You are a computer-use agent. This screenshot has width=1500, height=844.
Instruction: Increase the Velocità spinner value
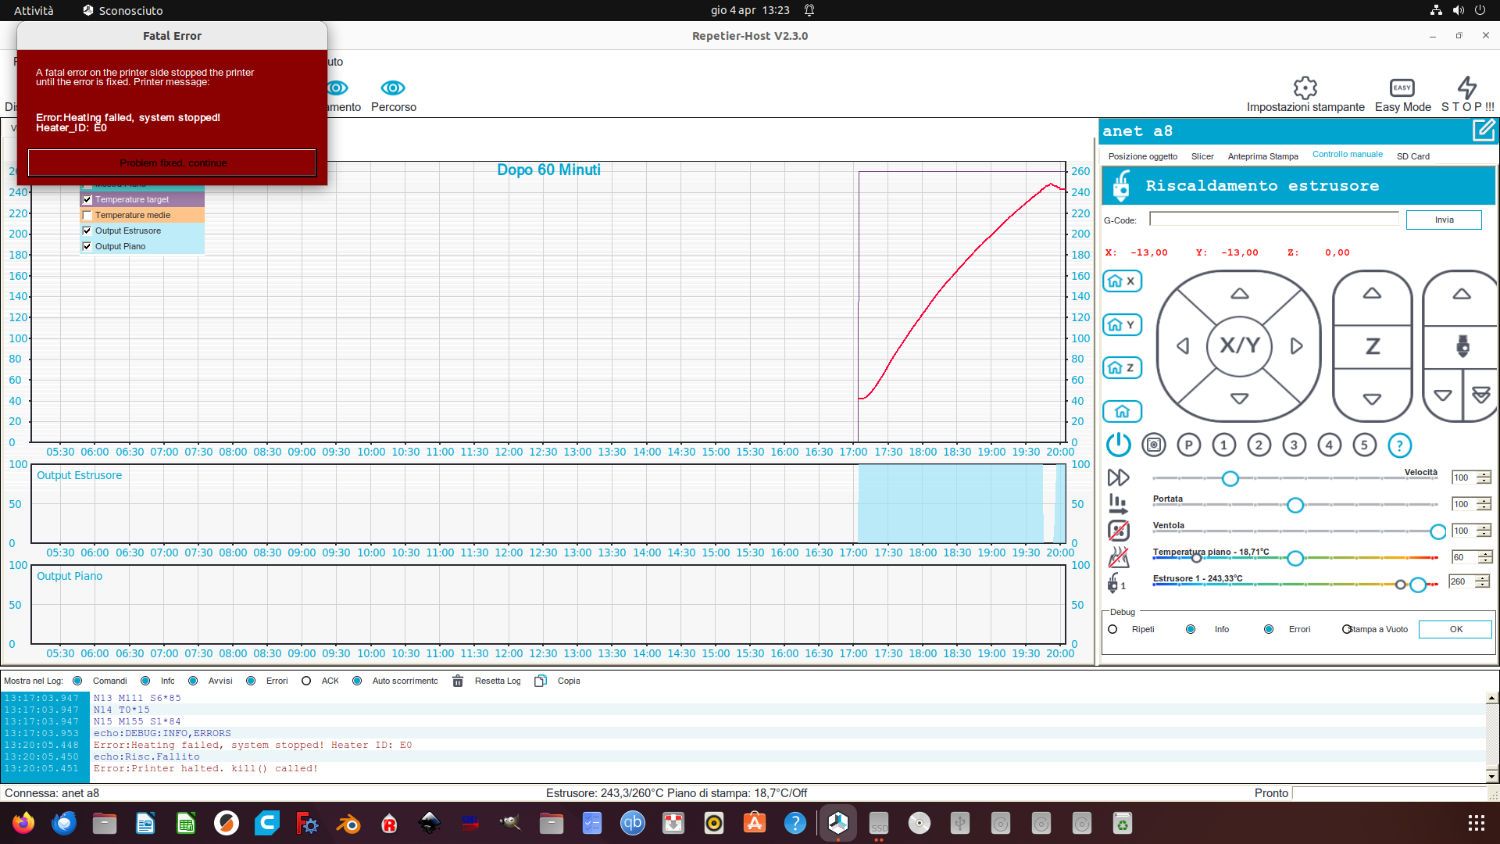click(x=1484, y=474)
